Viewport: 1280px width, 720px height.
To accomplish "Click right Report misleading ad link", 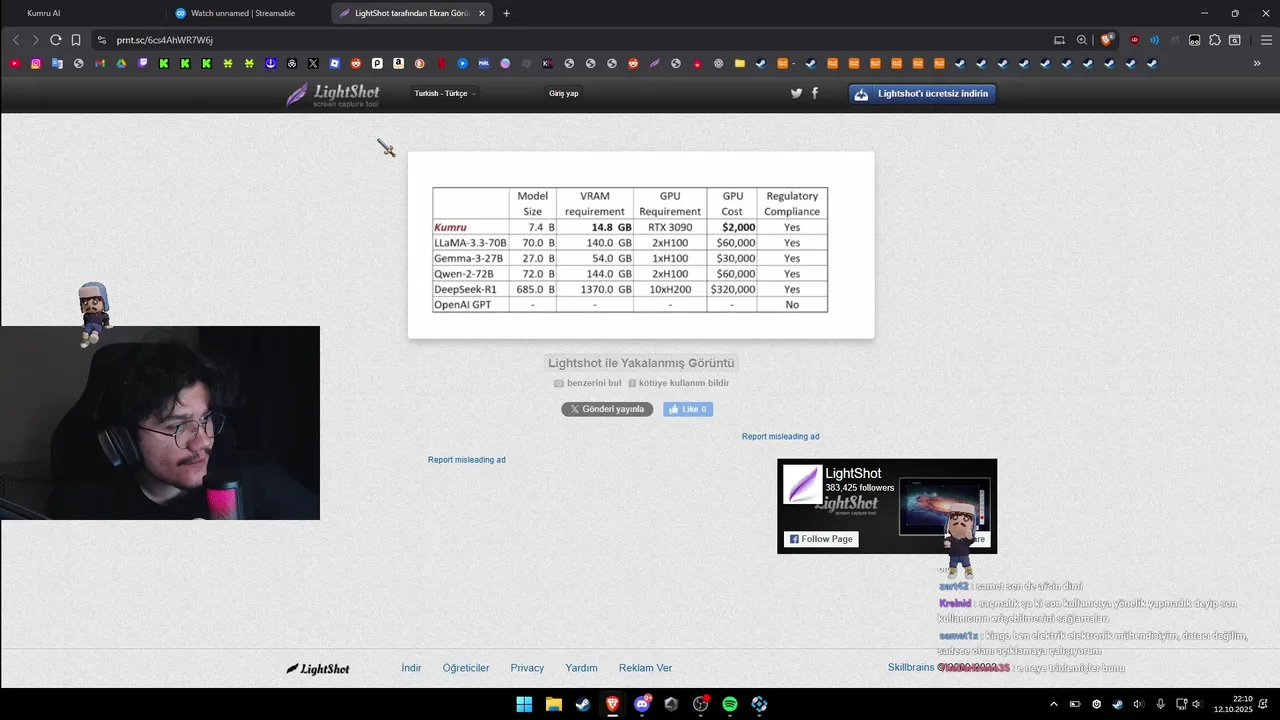I will coord(780,437).
